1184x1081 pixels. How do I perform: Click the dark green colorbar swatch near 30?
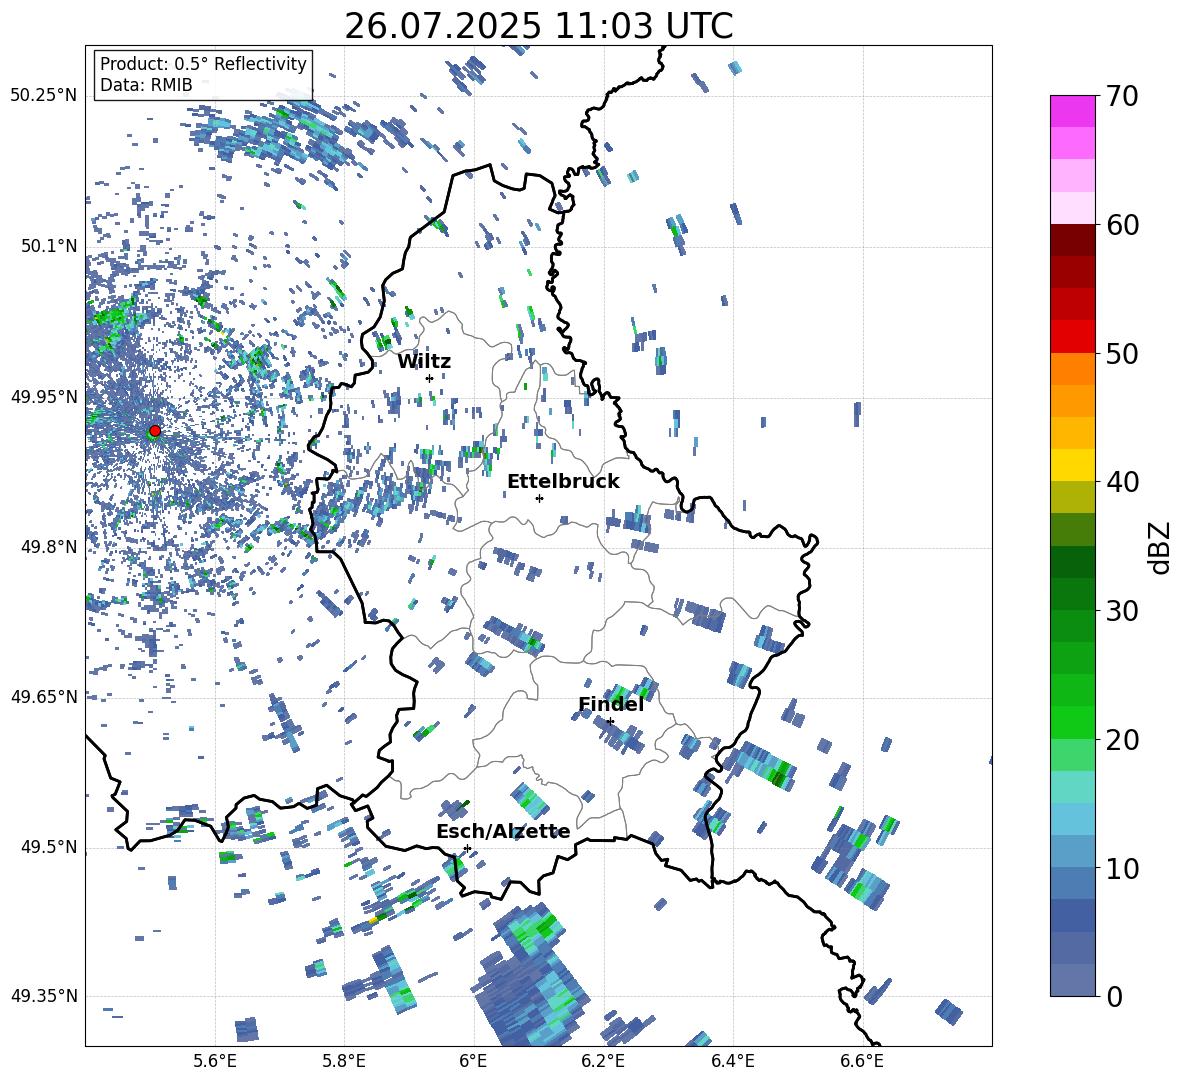[1072, 594]
